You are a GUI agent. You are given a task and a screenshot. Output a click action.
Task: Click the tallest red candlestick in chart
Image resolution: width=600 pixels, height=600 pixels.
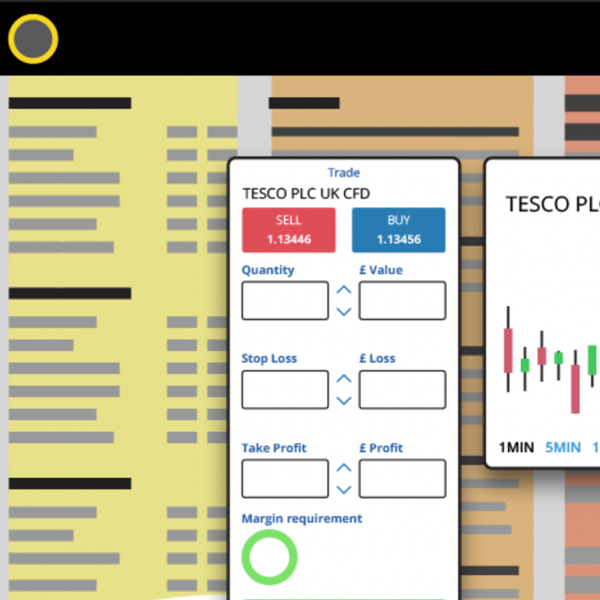coord(508,350)
